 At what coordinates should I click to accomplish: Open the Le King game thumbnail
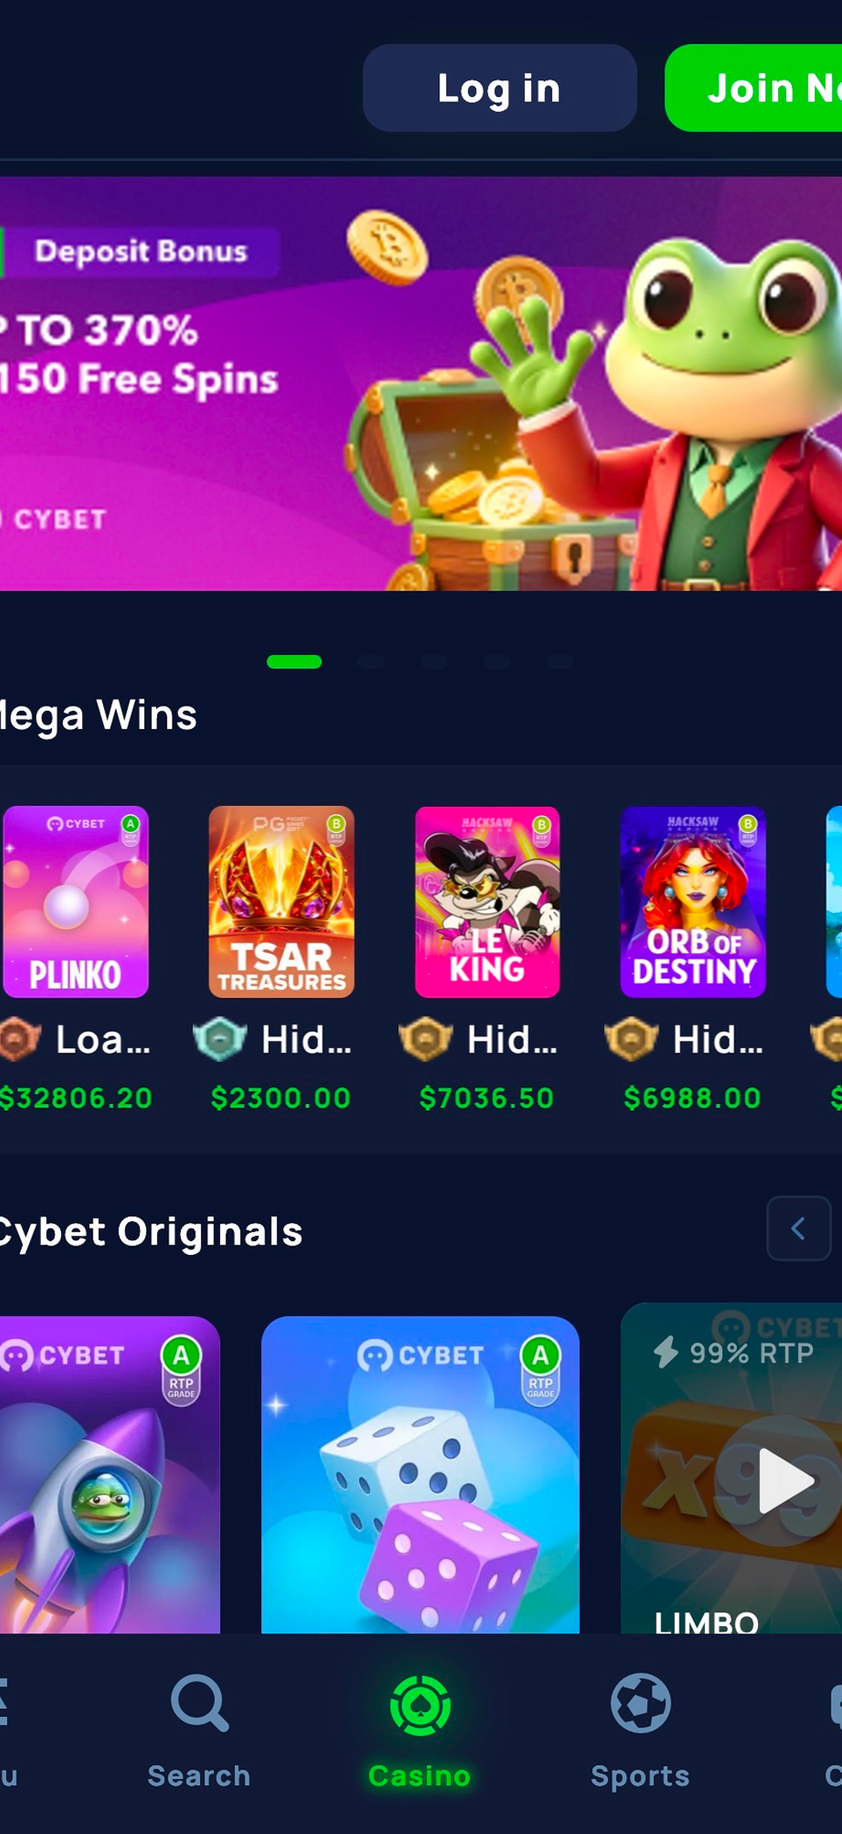[487, 902]
